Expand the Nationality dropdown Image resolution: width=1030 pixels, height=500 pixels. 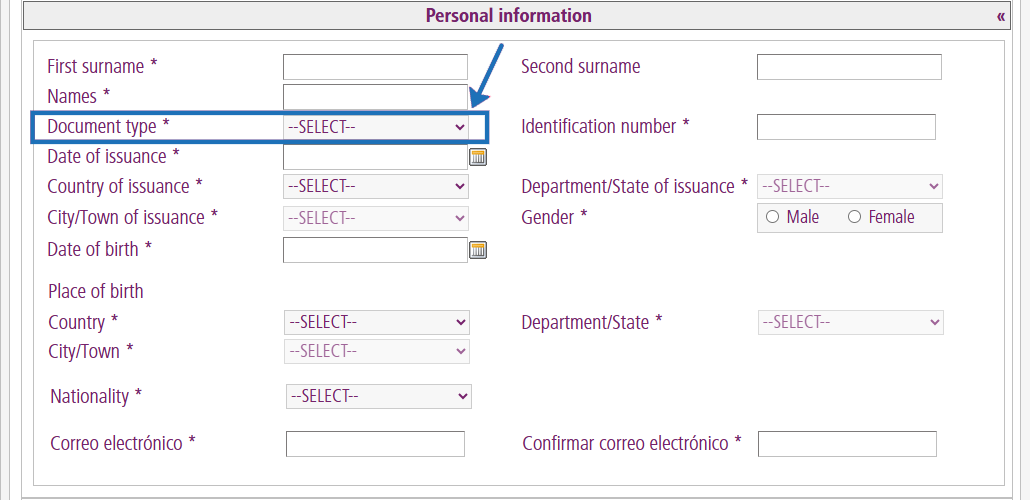pyautogui.click(x=378, y=396)
